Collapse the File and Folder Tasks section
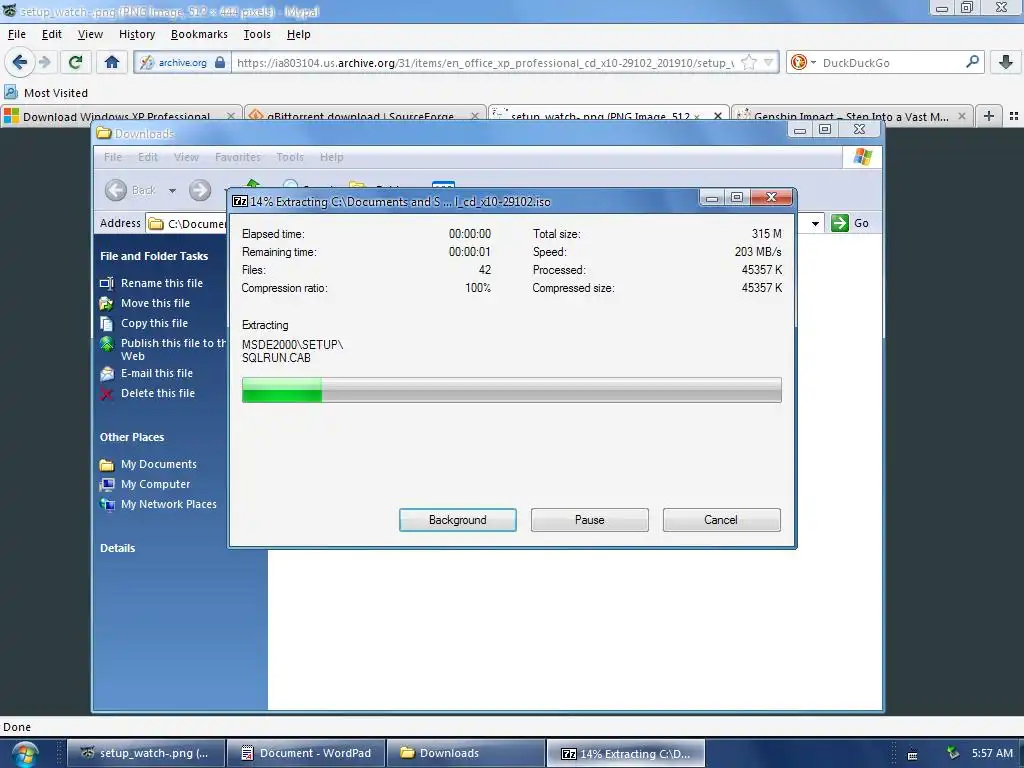The image size is (1024, 768). click(x=154, y=256)
